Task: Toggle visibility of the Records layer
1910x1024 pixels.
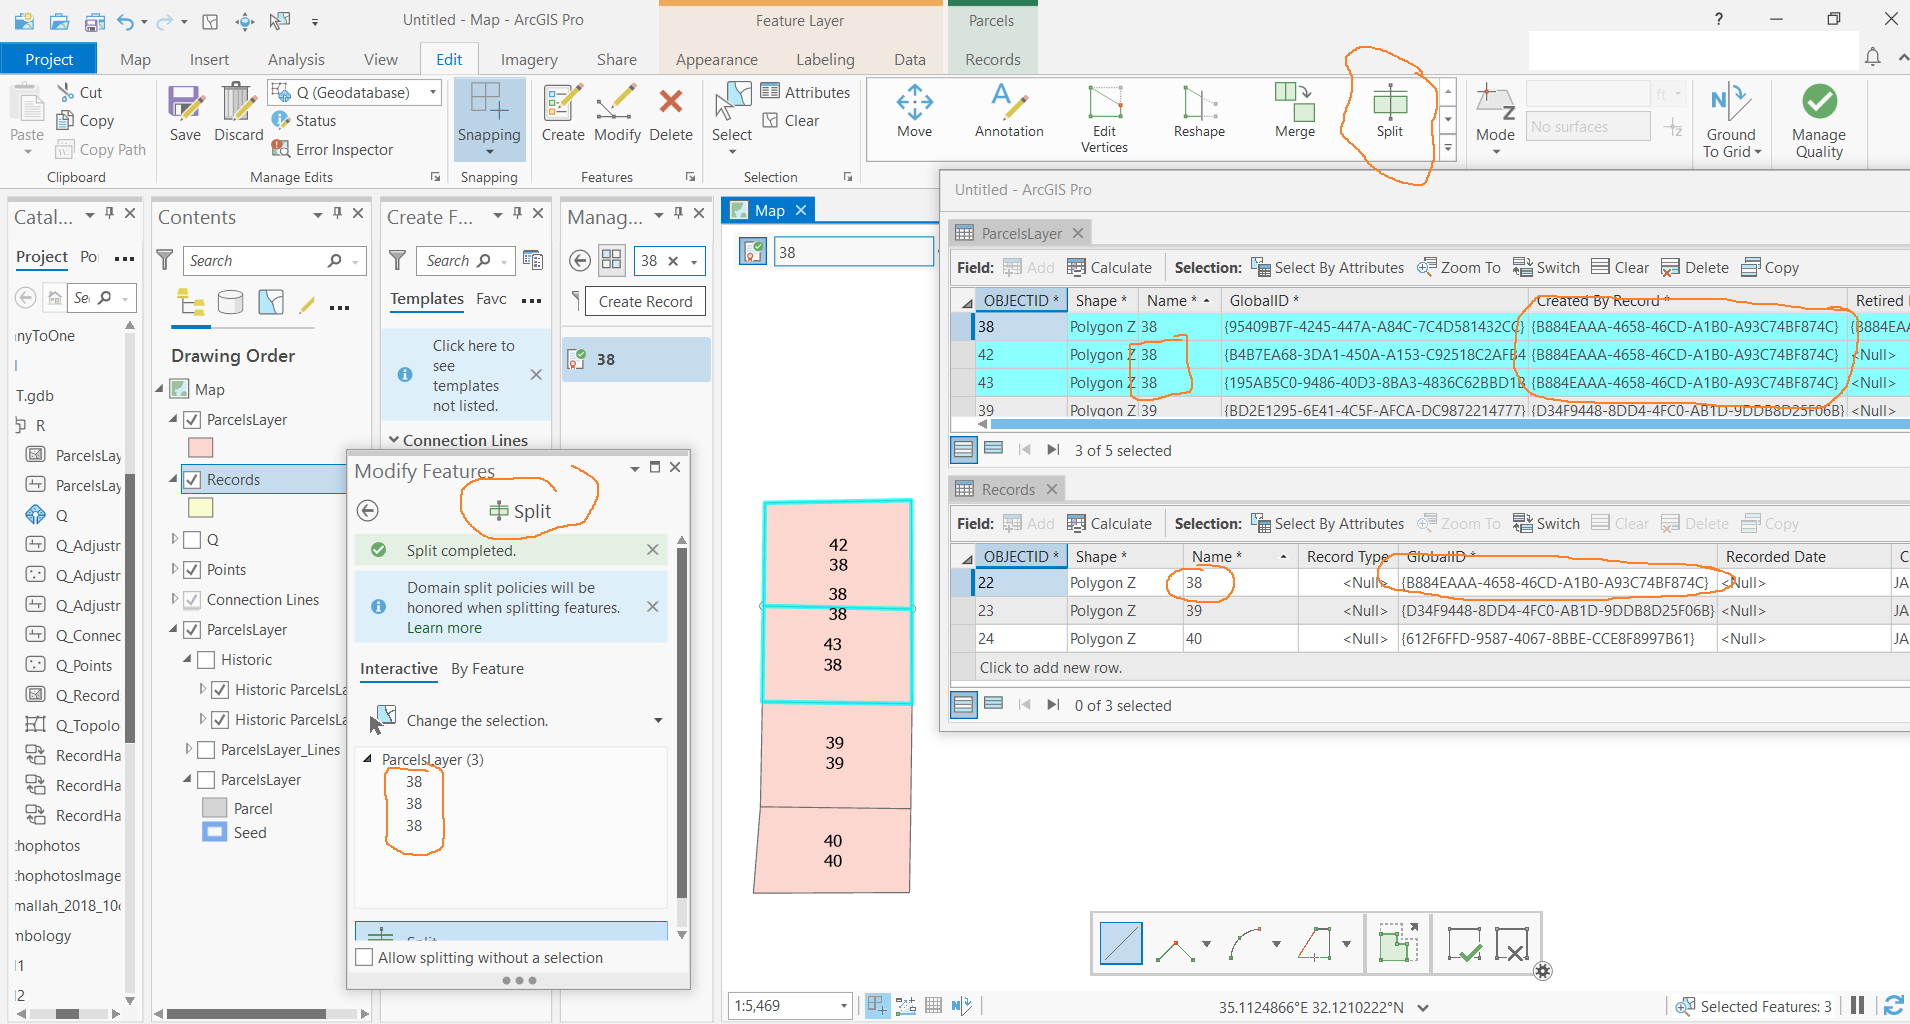Action: pos(192,480)
